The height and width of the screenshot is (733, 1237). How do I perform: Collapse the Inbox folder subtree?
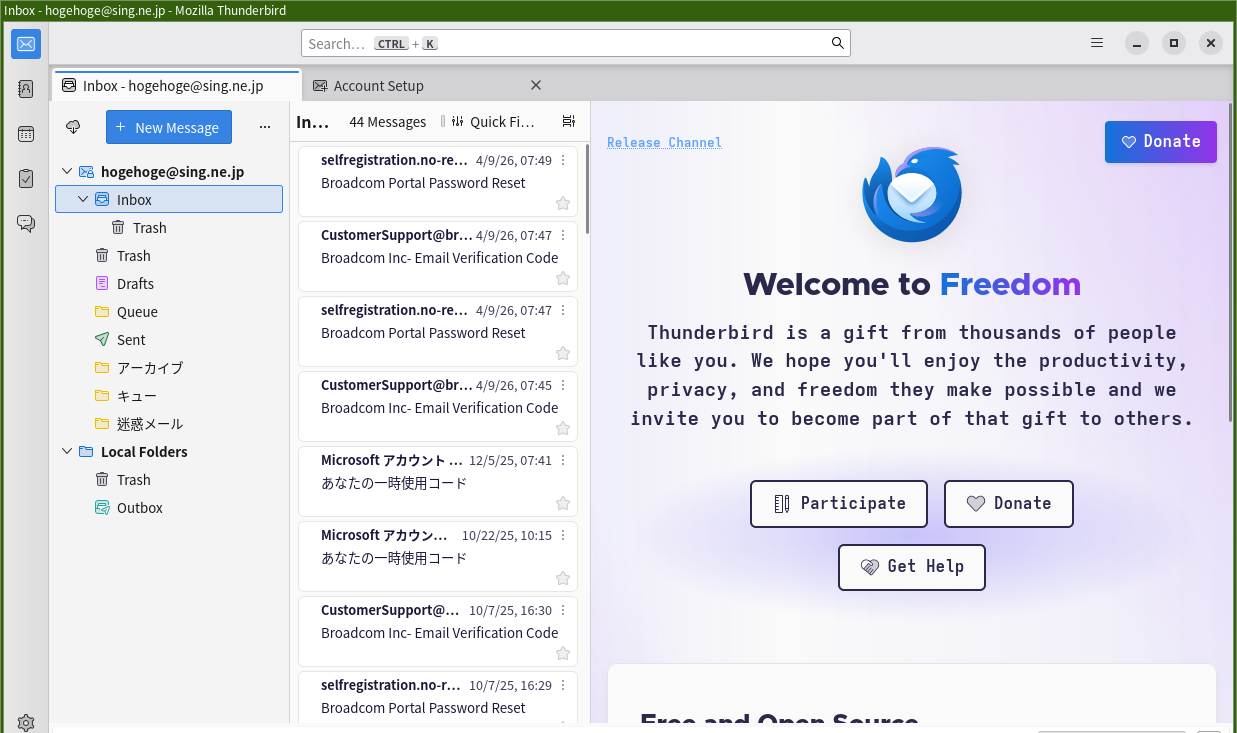(x=83, y=200)
